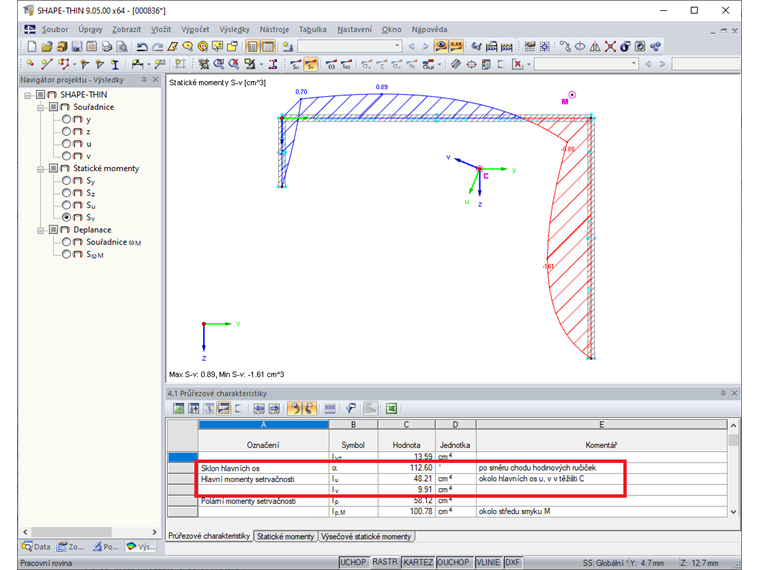This screenshot has width=760, height=570.
Task: Click the node point tool icon
Action: 31,64
